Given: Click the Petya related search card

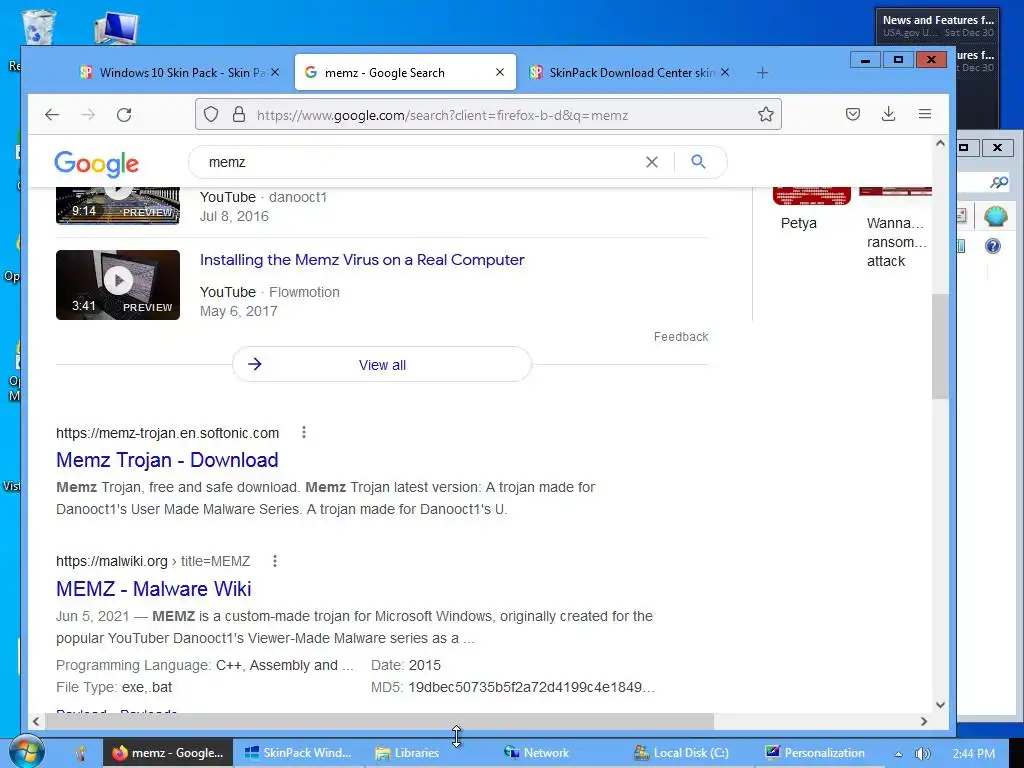Looking at the screenshot, I should [x=812, y=210].
